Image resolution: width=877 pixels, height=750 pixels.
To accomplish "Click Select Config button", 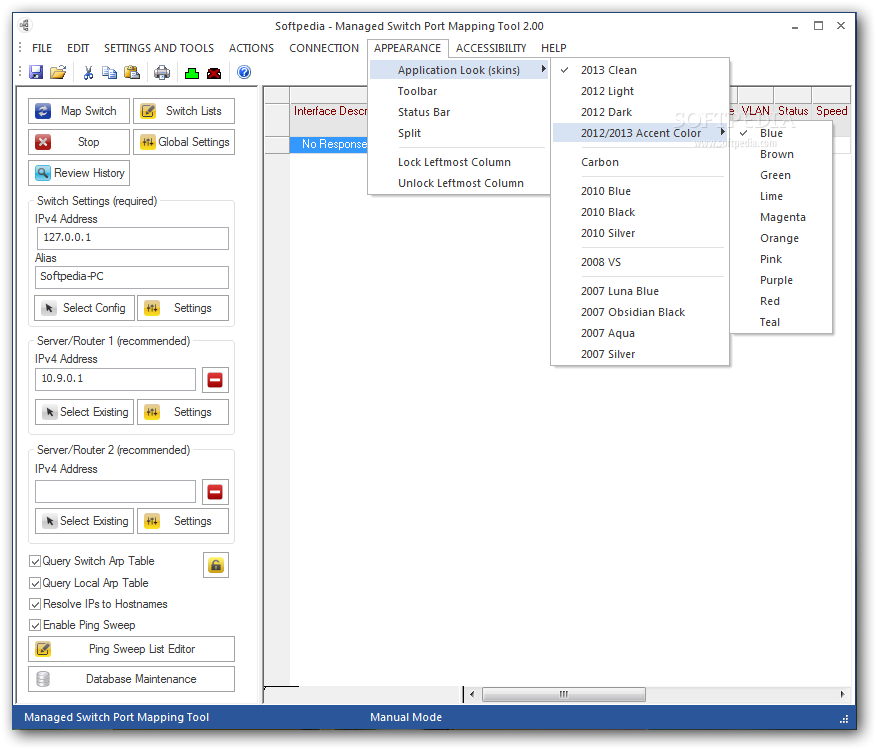I will [84, 308].
